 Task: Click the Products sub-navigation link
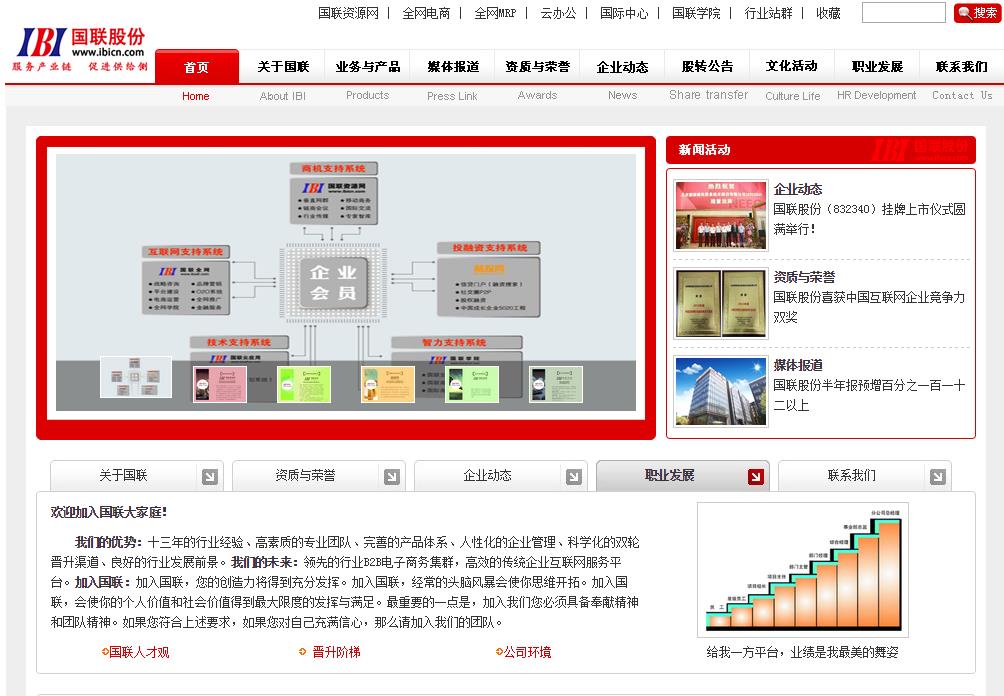(x=368, y=95)
